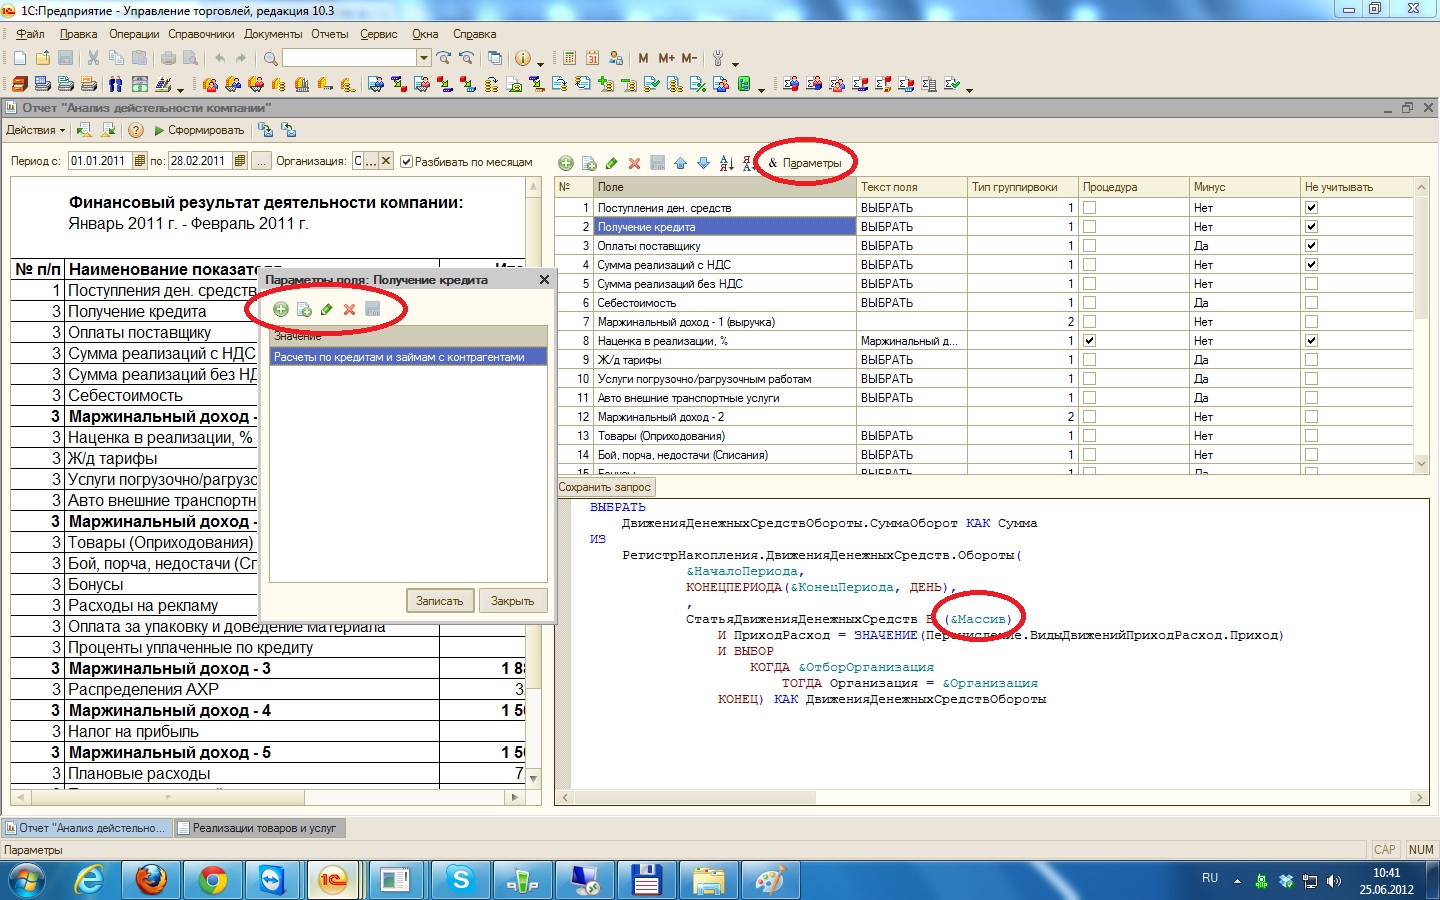1440x900 pixels.
Task: Open the Операции menu
Action: (x=134, y=34)
